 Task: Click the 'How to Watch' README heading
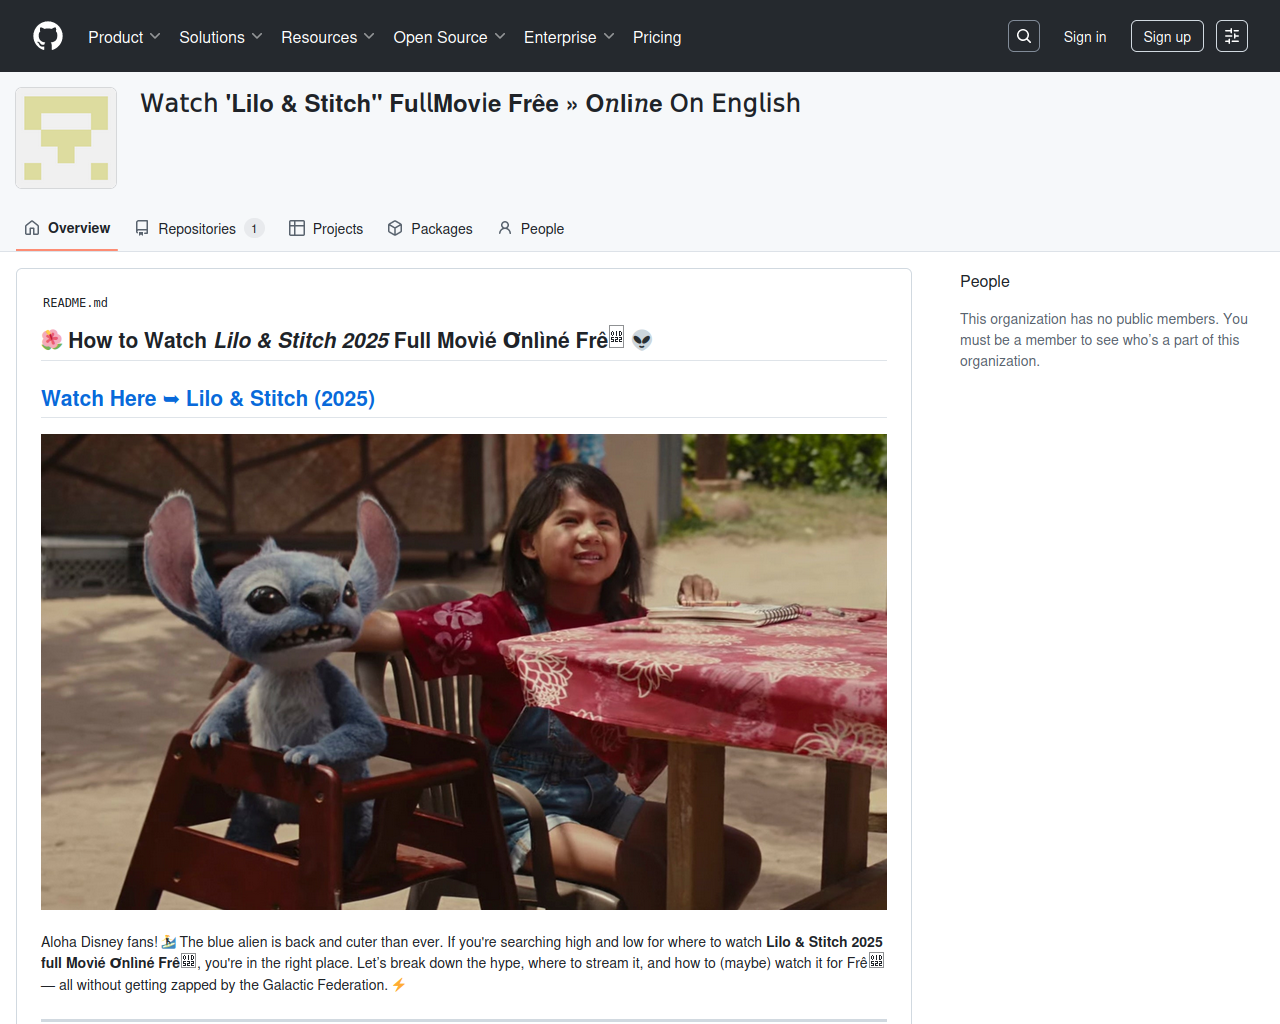click(x=346, y=340)
